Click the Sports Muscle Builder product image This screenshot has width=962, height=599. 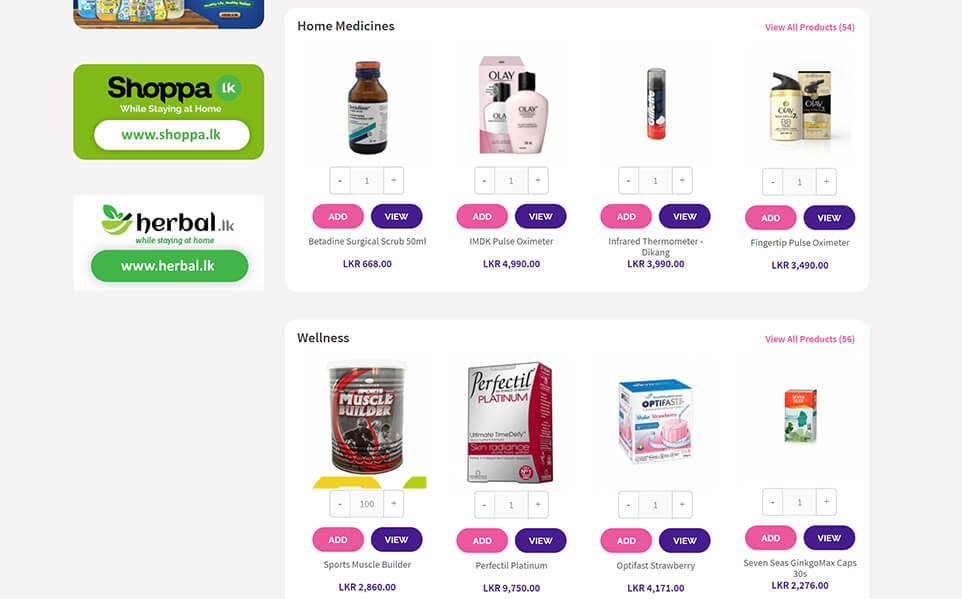(367, 420)
